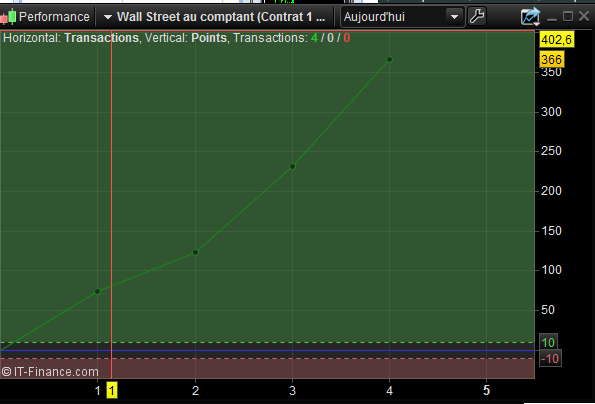Image resolution: width=595 pixels, height=404 pixels.
Task: Click the red -10 threshold label
Action: coord(550,358)
